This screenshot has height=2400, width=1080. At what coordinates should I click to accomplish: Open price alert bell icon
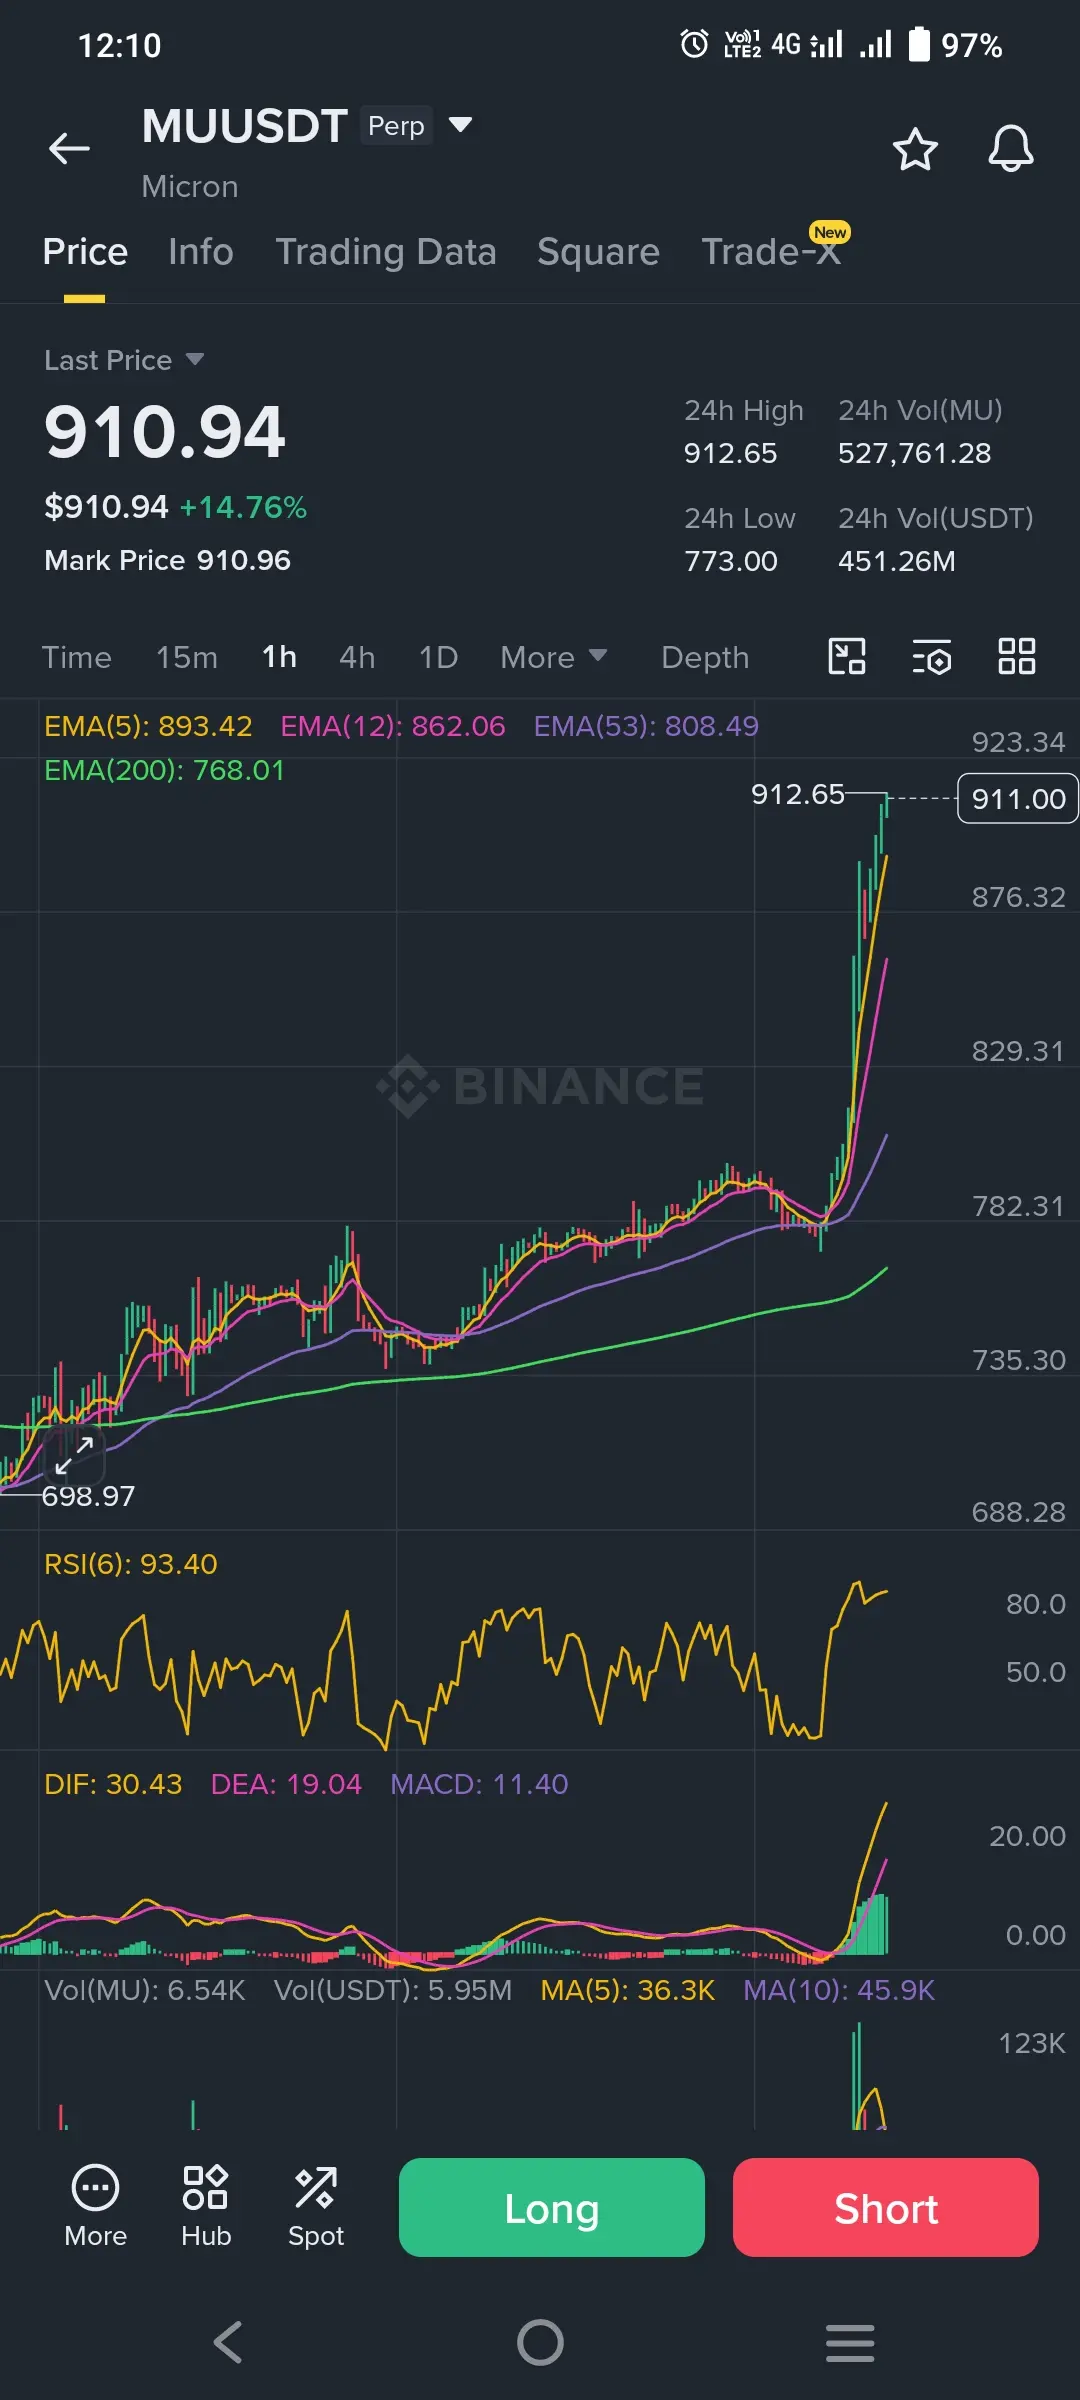point(1011,149)
